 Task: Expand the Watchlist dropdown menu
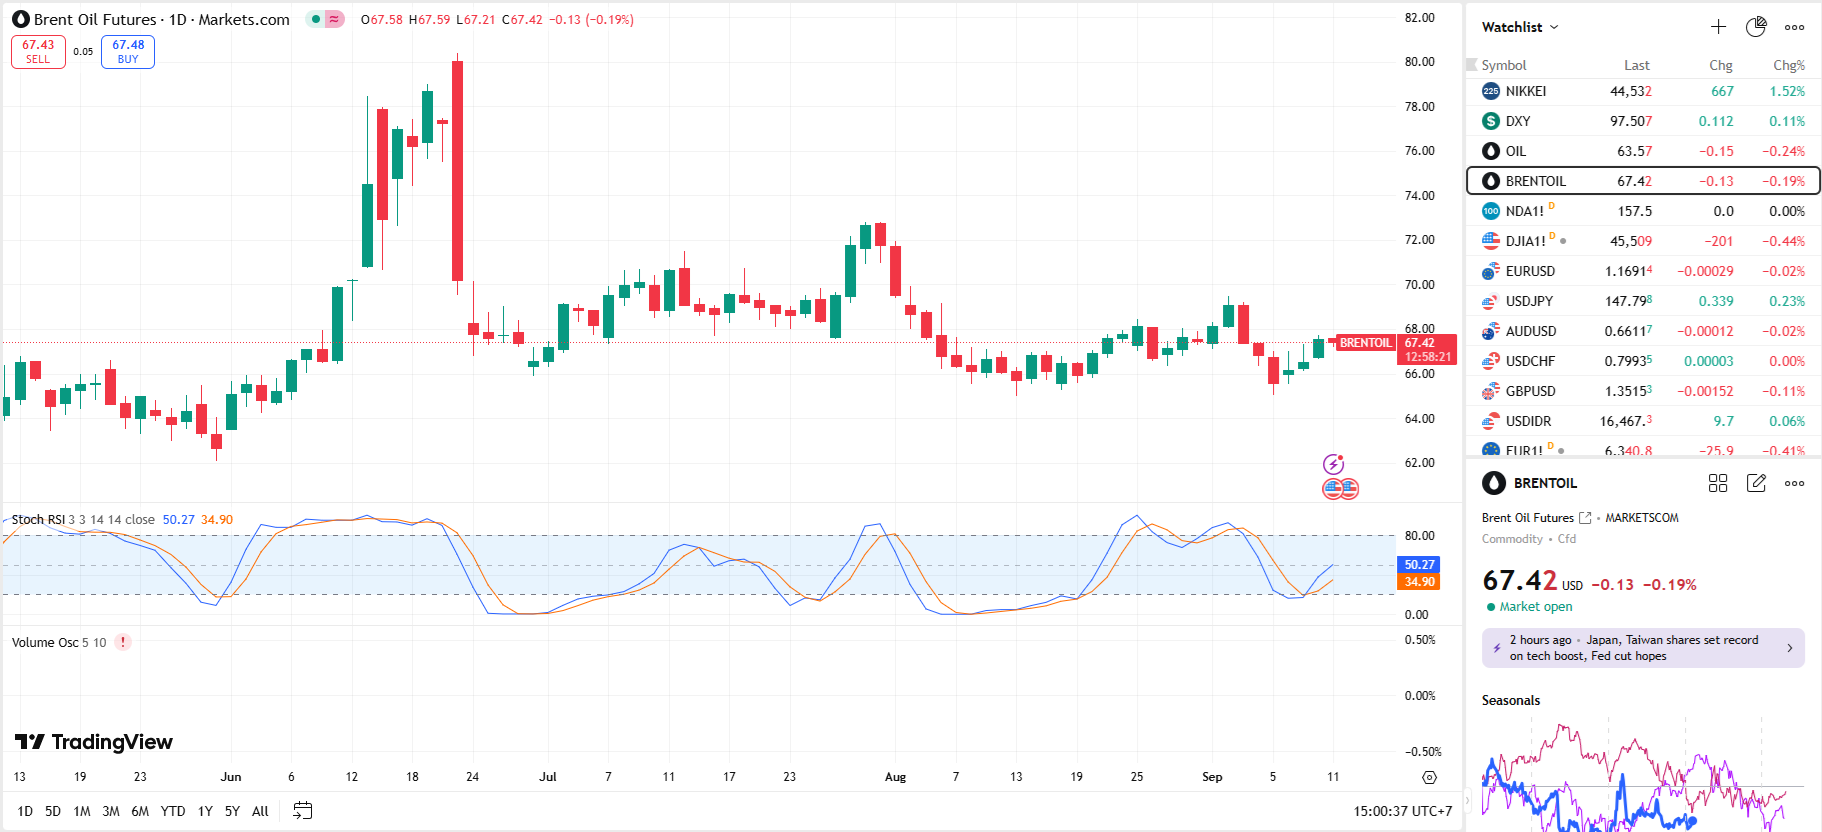(1520, 27)
